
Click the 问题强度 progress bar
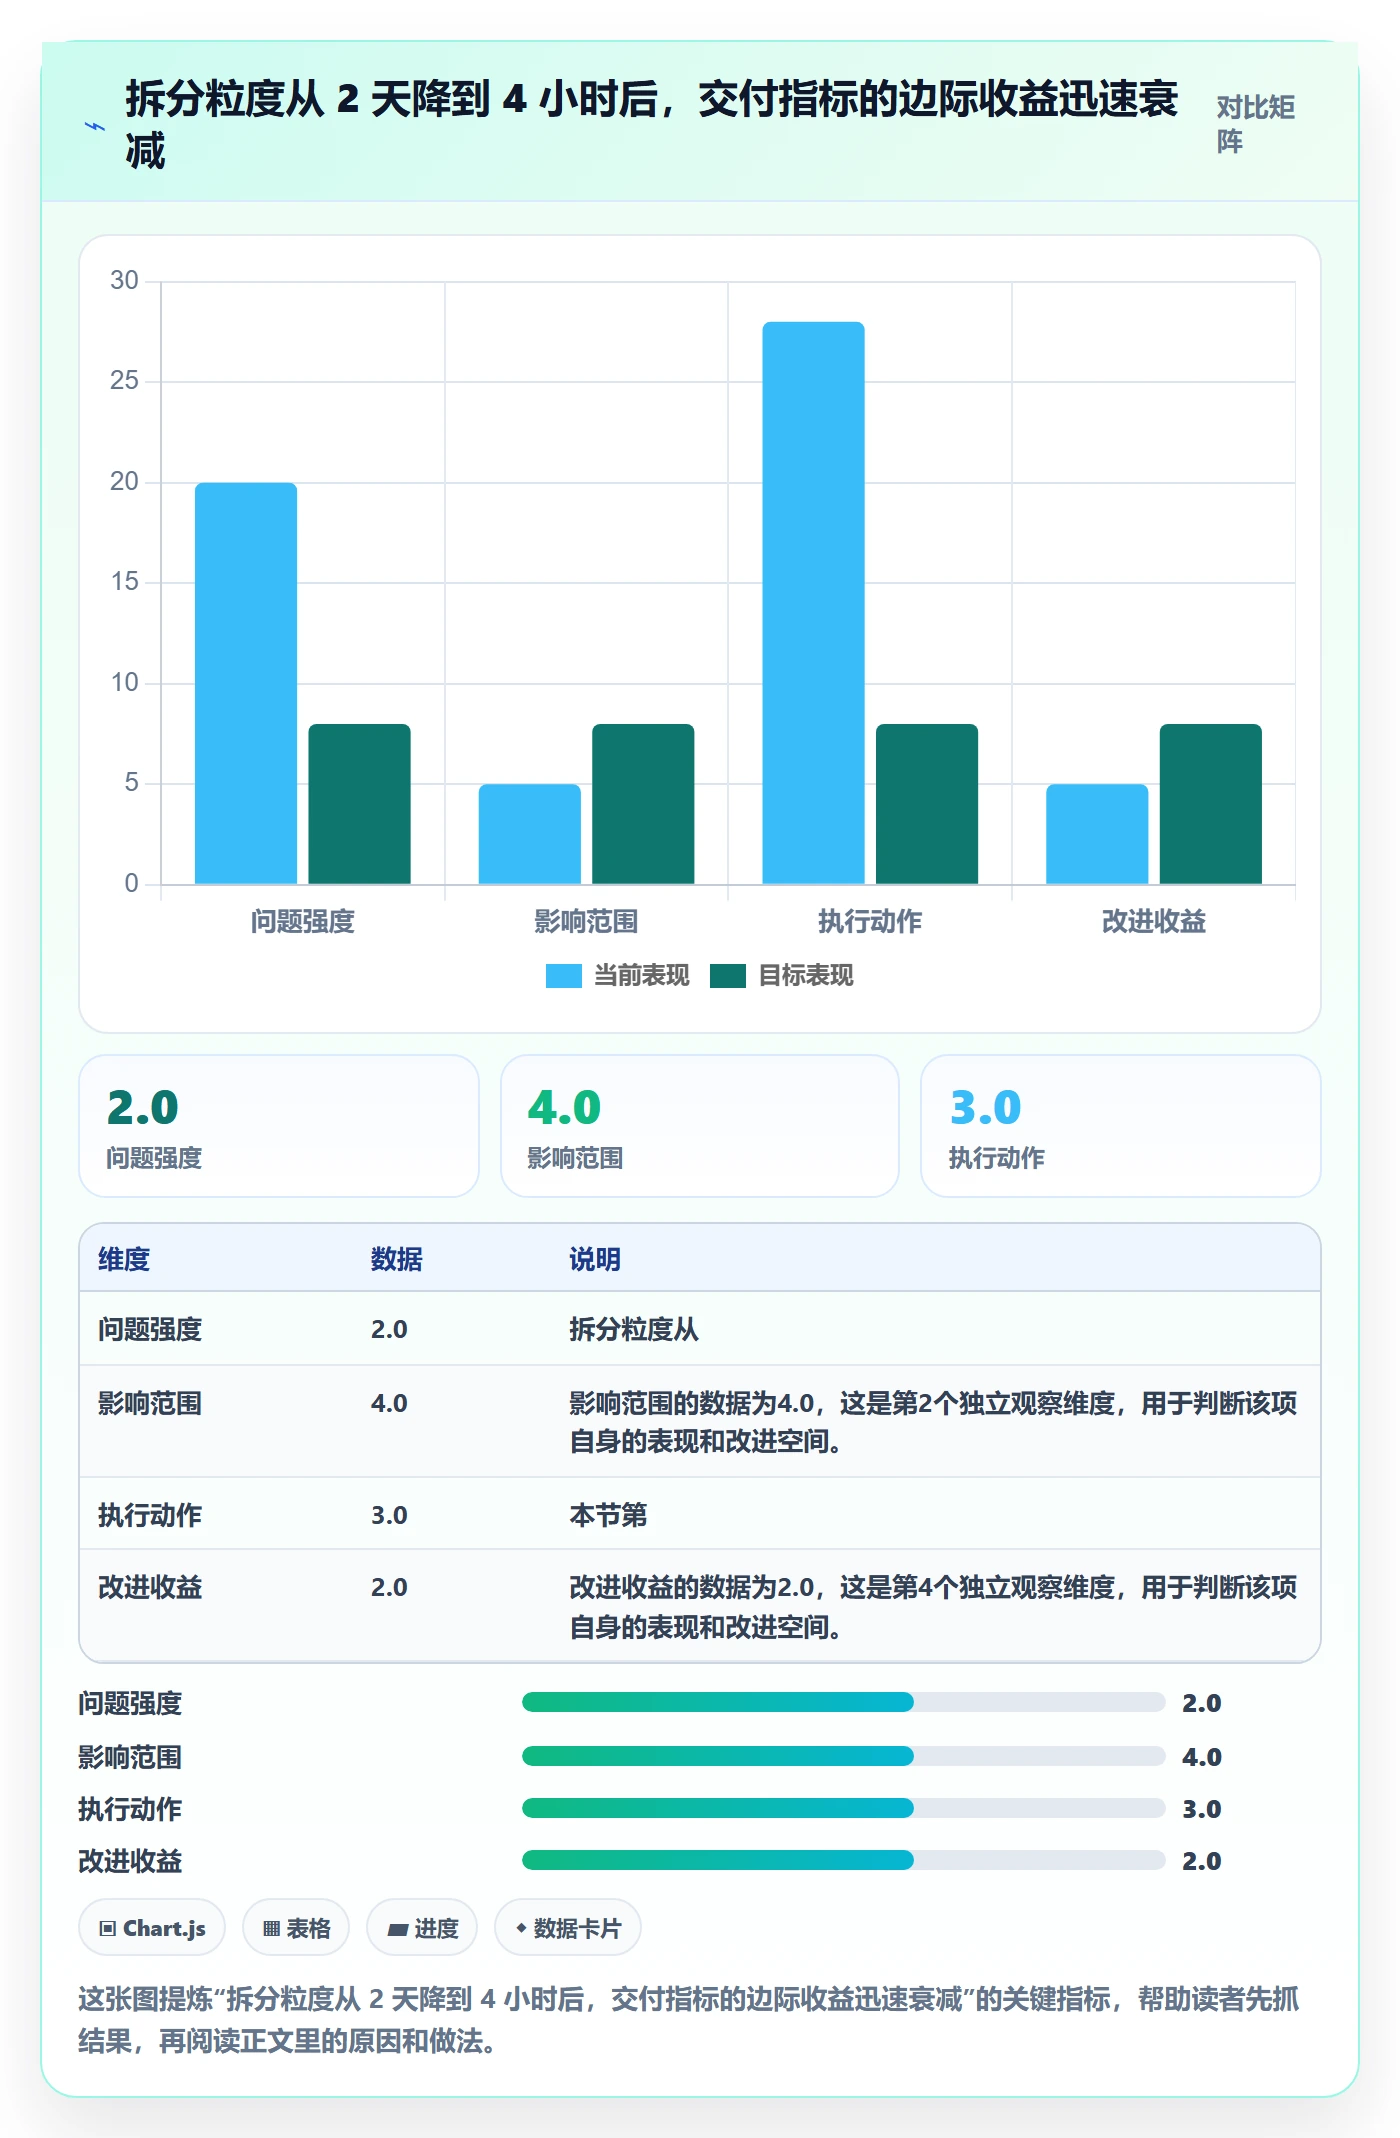click(x=843, y=1702)
